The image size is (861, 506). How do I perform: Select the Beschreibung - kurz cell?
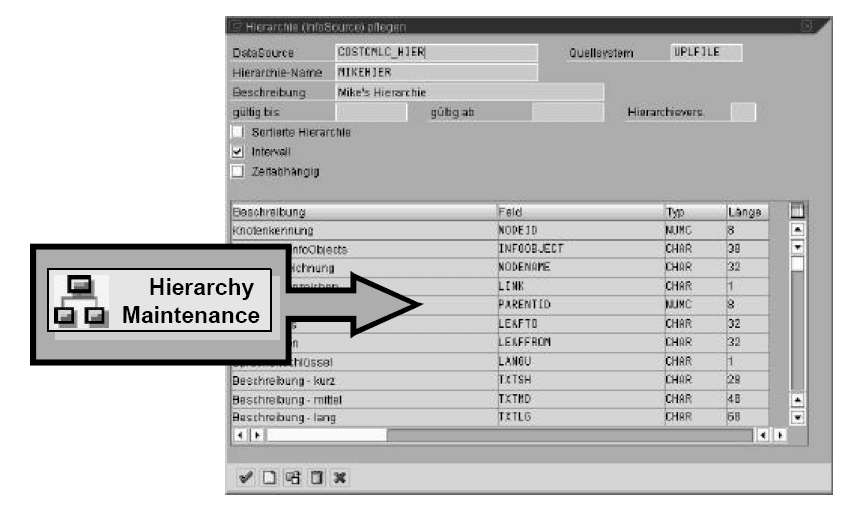[364, 380]
